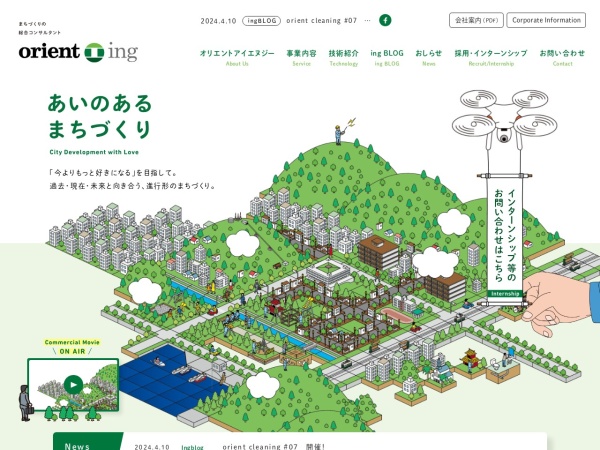
Task: Click City Development with Love text
Action: click(x=94, y=152)
